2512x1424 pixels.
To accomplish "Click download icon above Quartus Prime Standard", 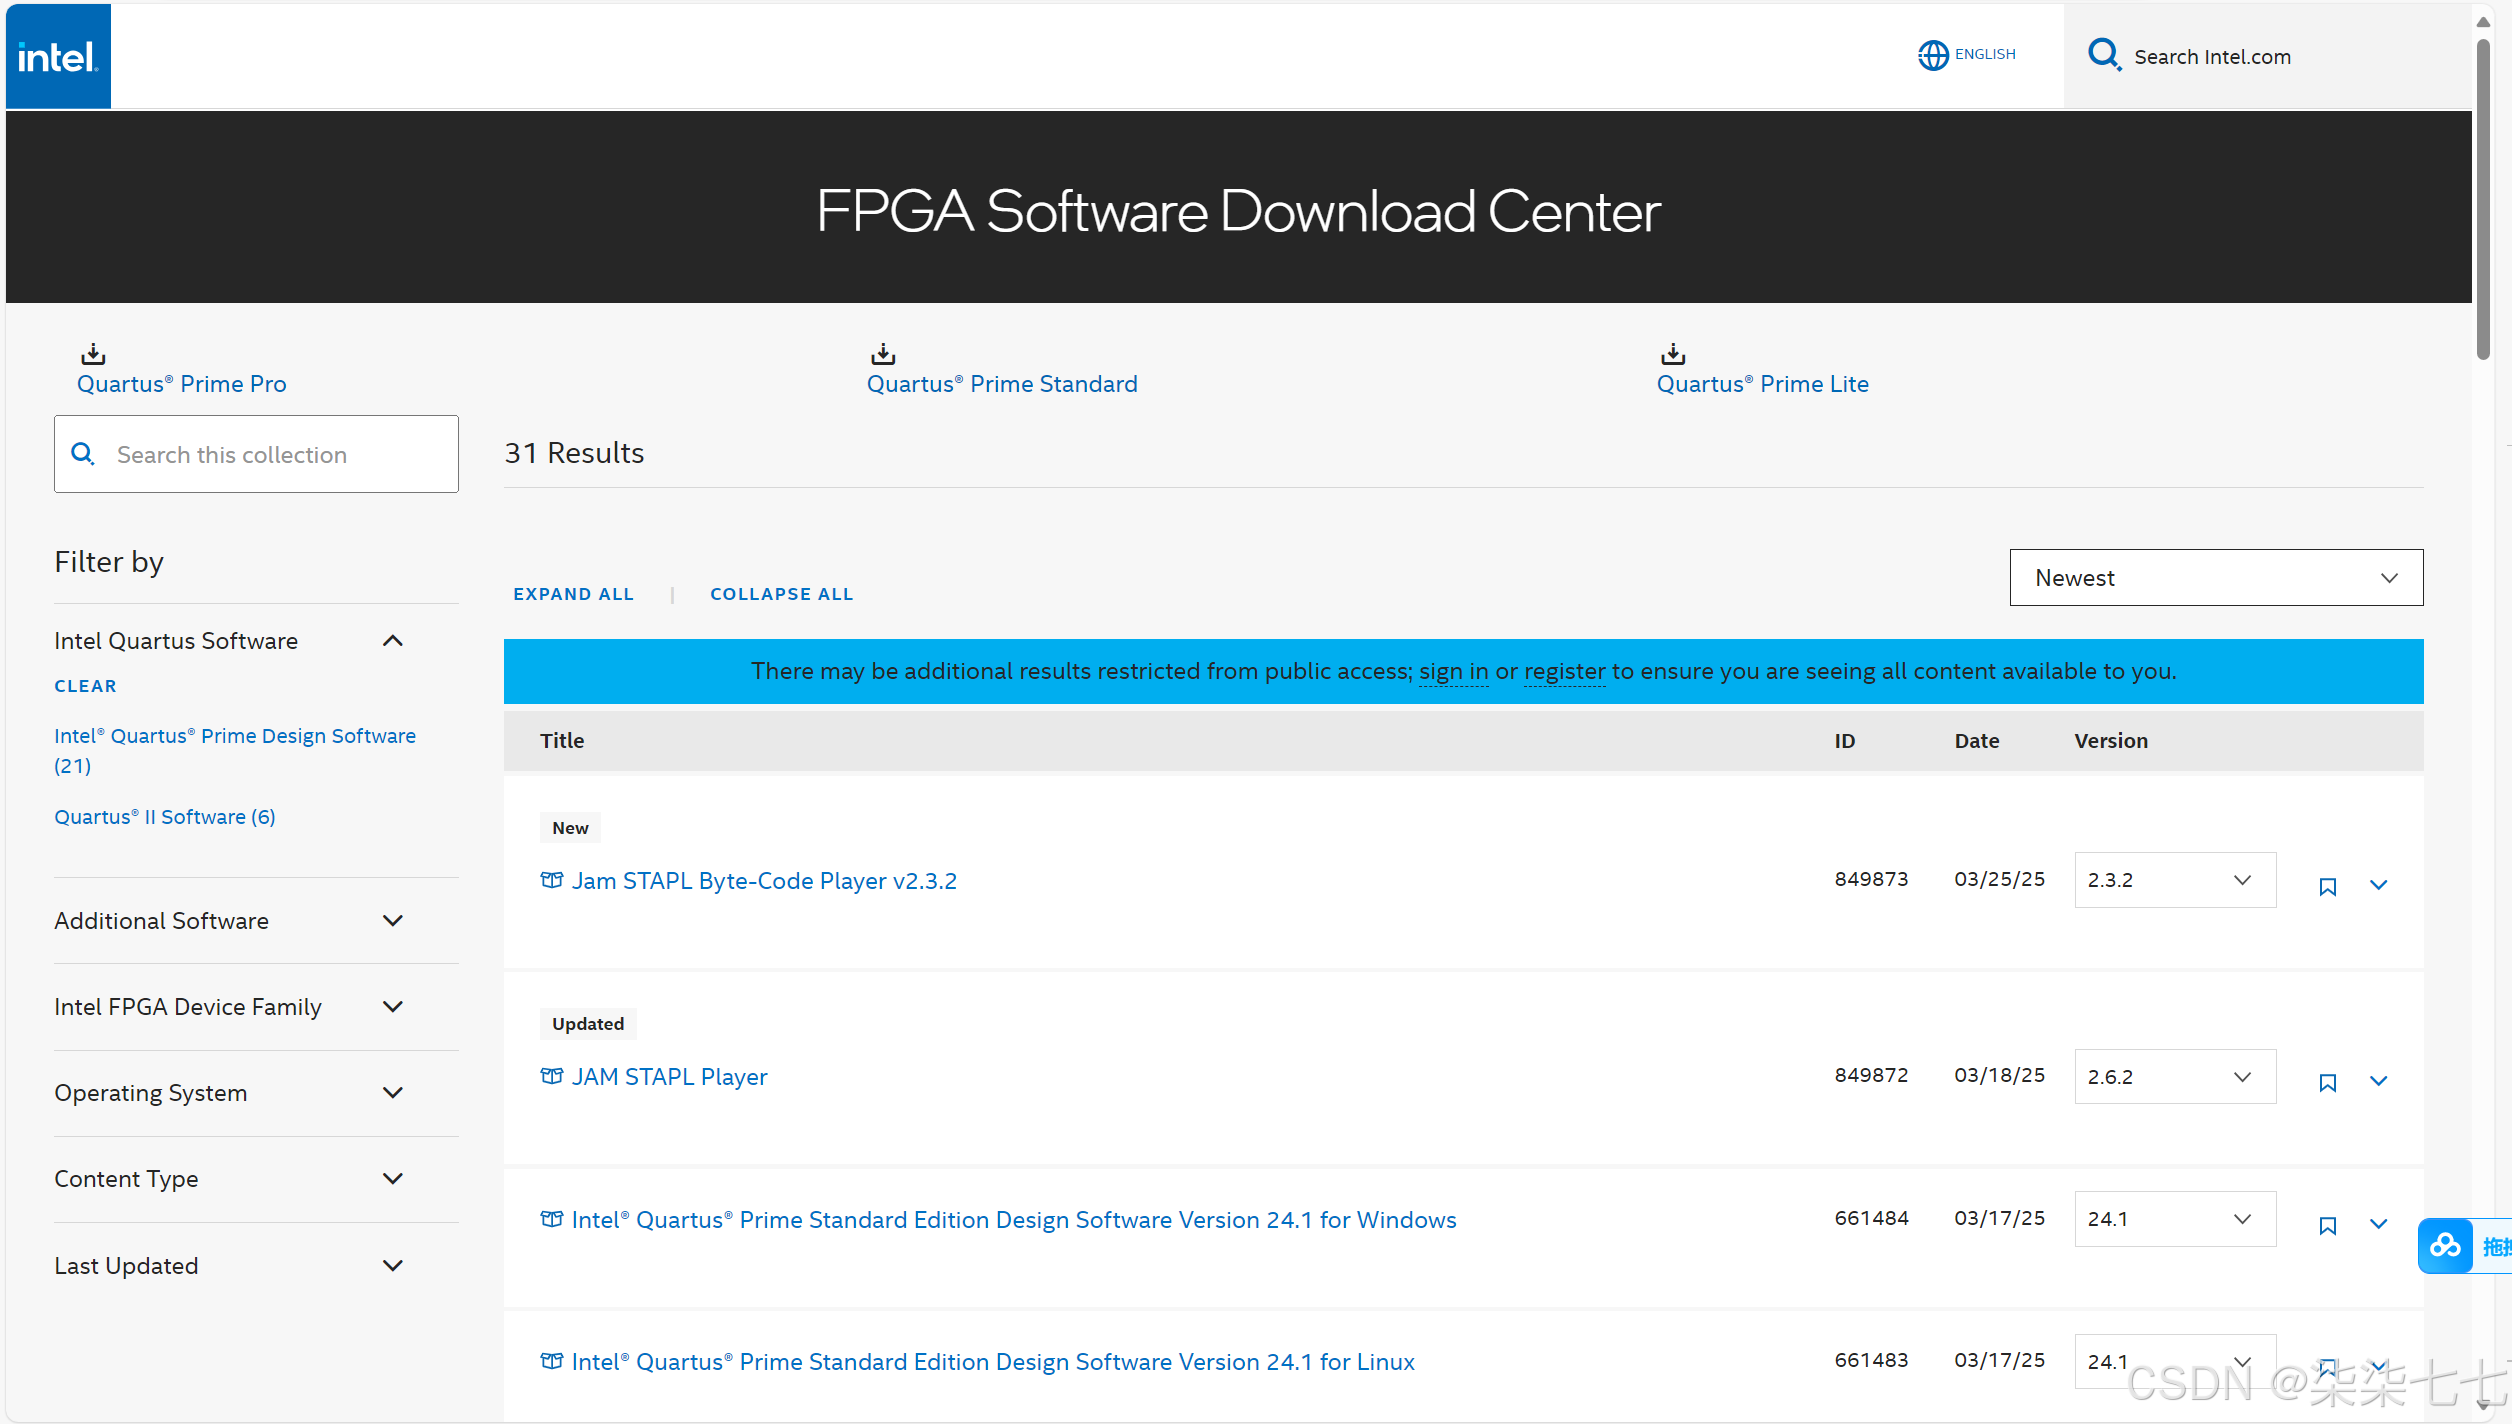I will [883, 354].
